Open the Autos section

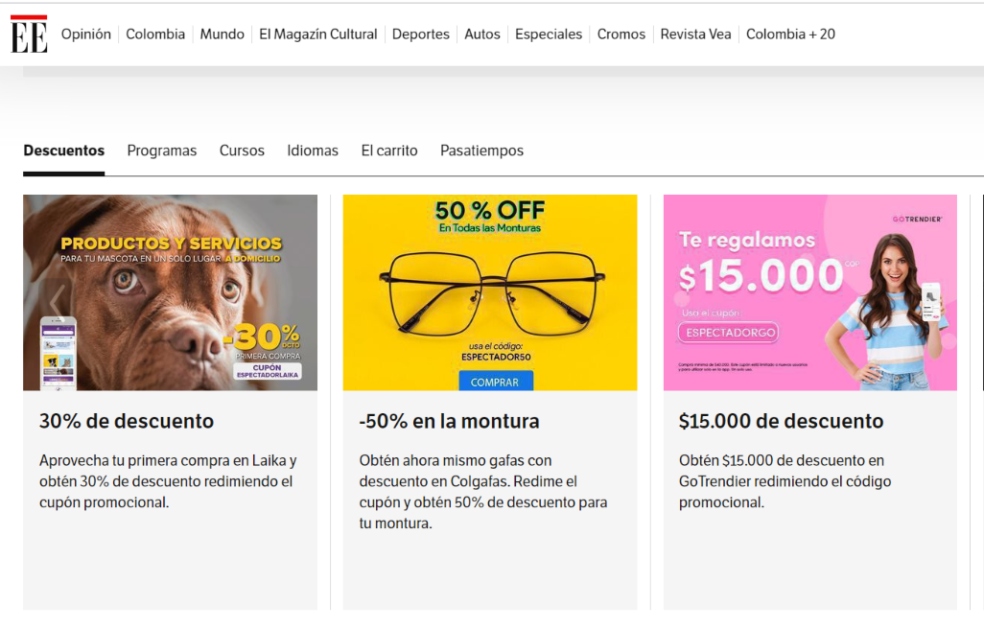[482, 34]
